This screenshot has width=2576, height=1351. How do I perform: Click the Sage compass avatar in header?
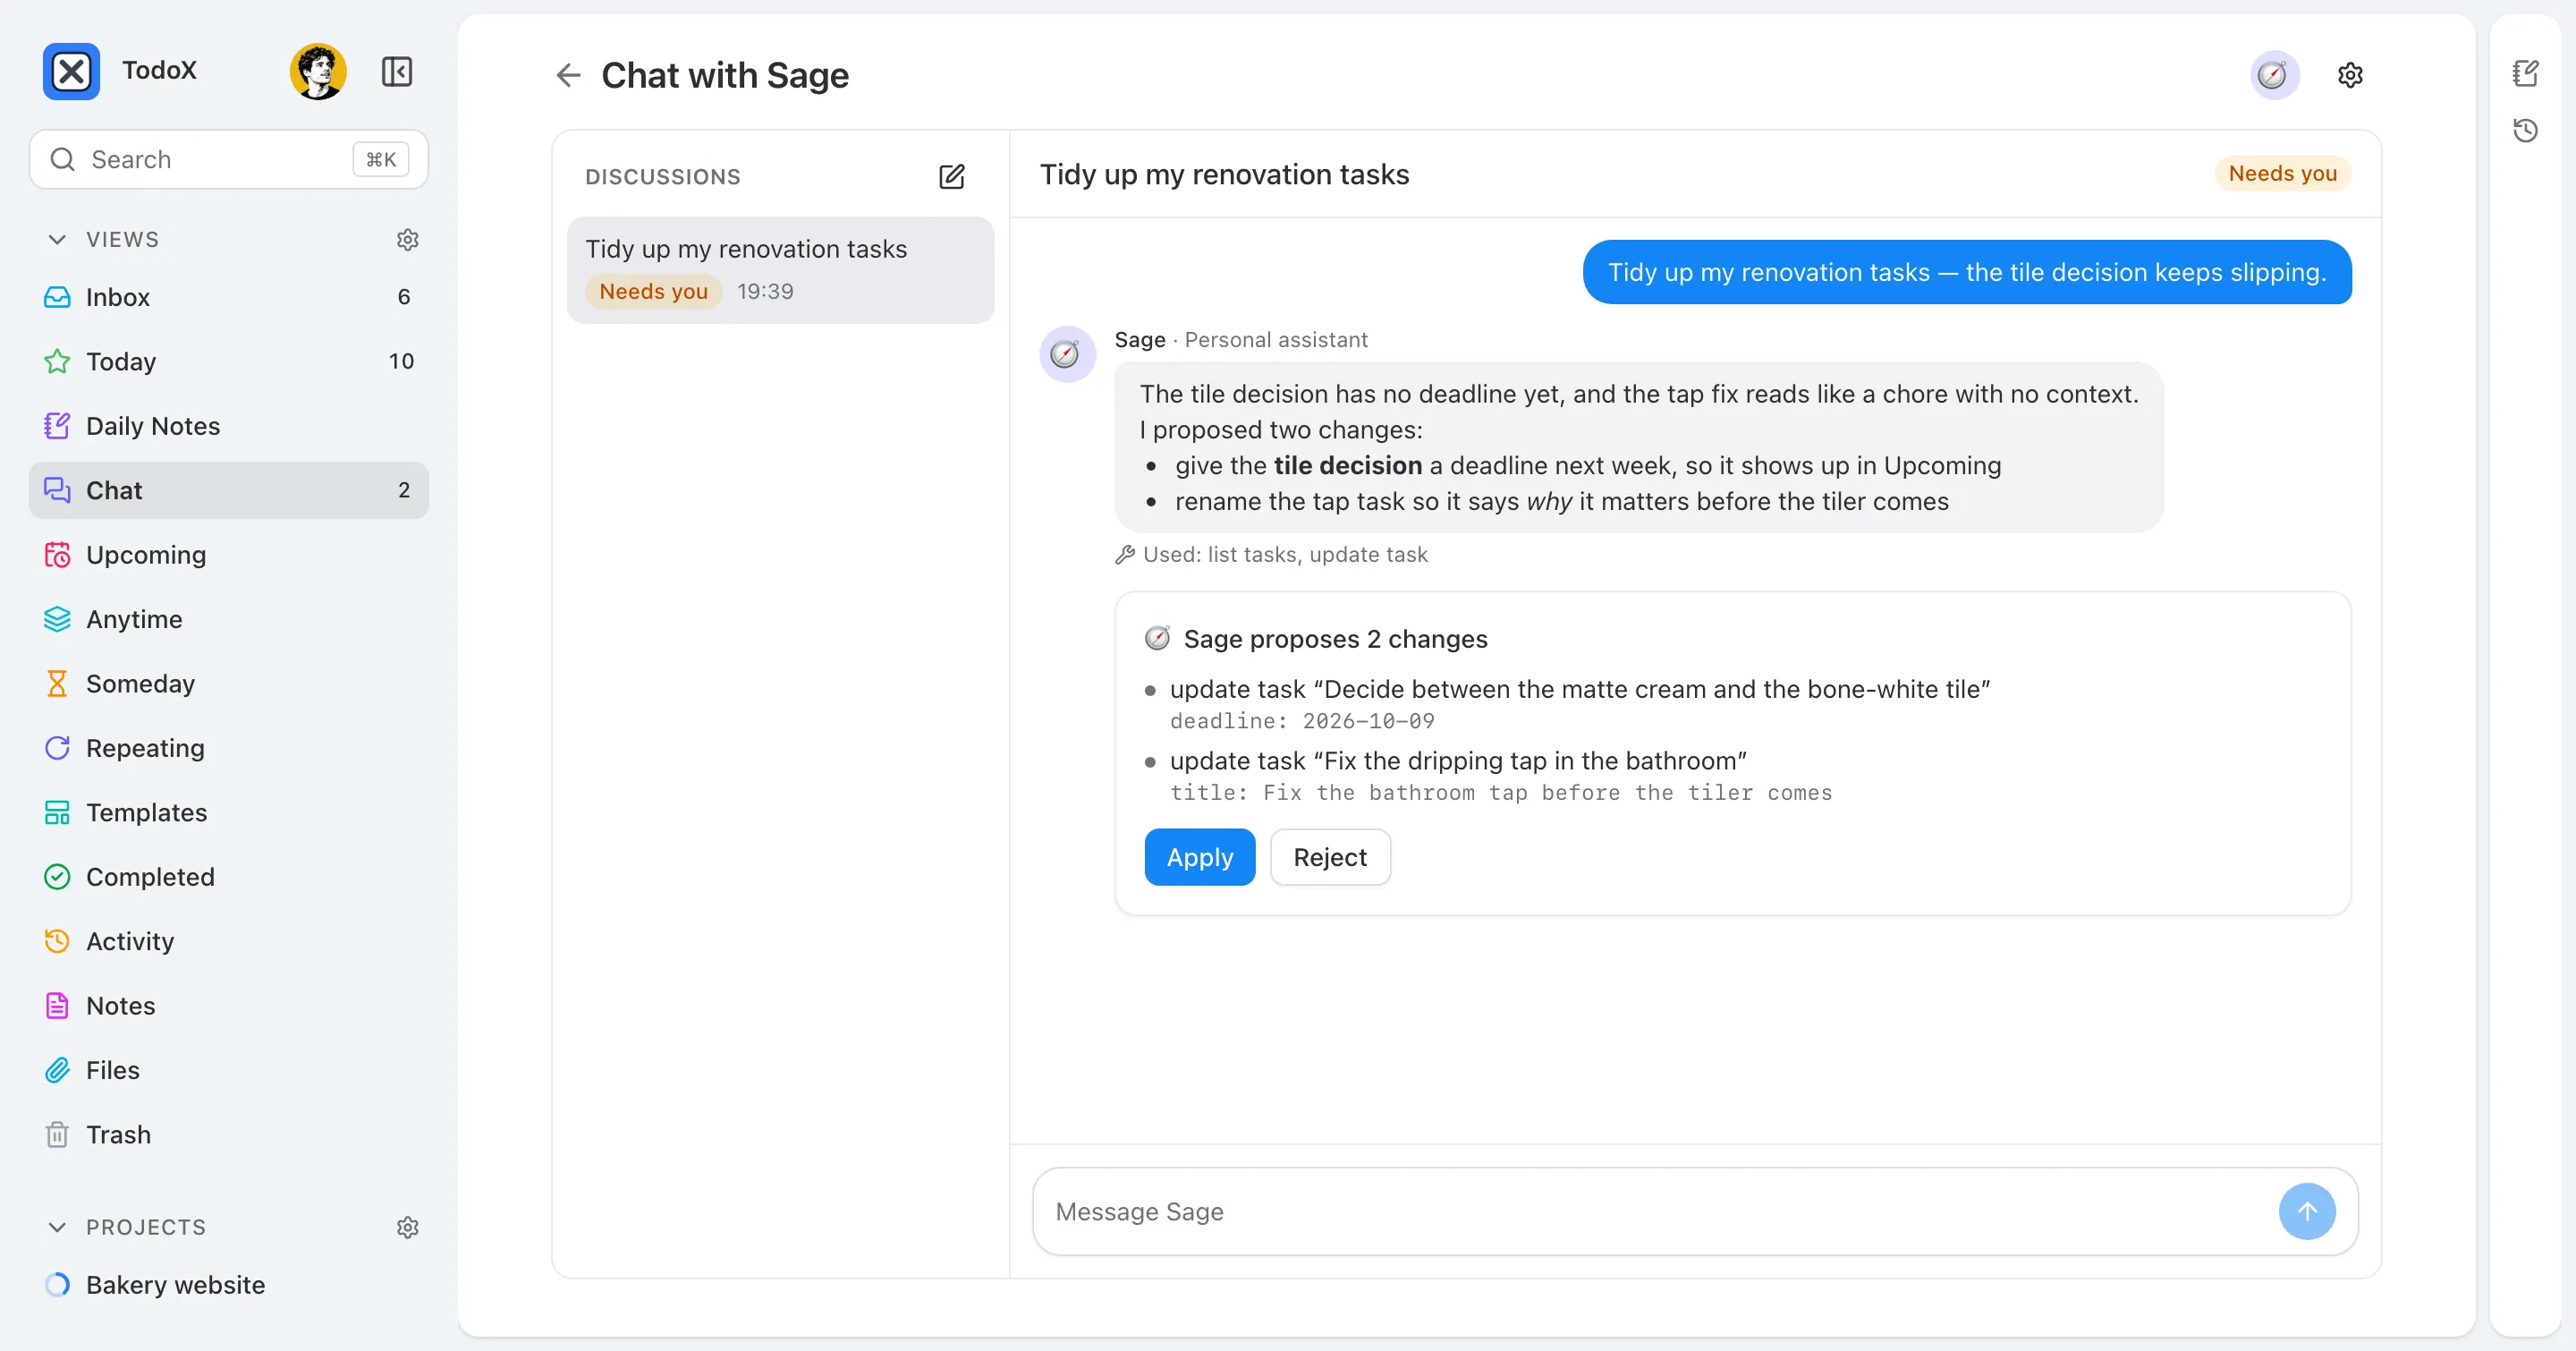2274,75
